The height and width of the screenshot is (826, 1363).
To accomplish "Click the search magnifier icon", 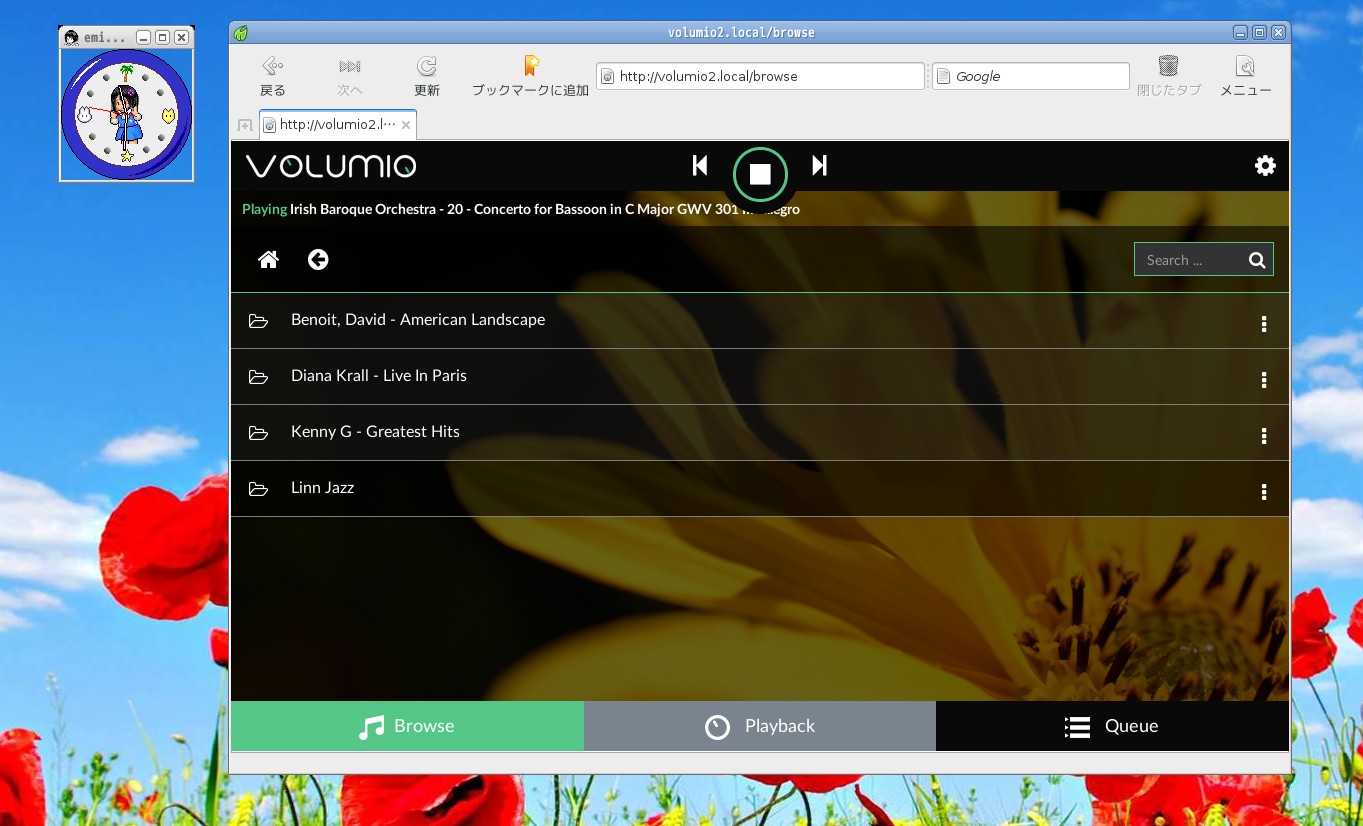I will click(1257, 260).
